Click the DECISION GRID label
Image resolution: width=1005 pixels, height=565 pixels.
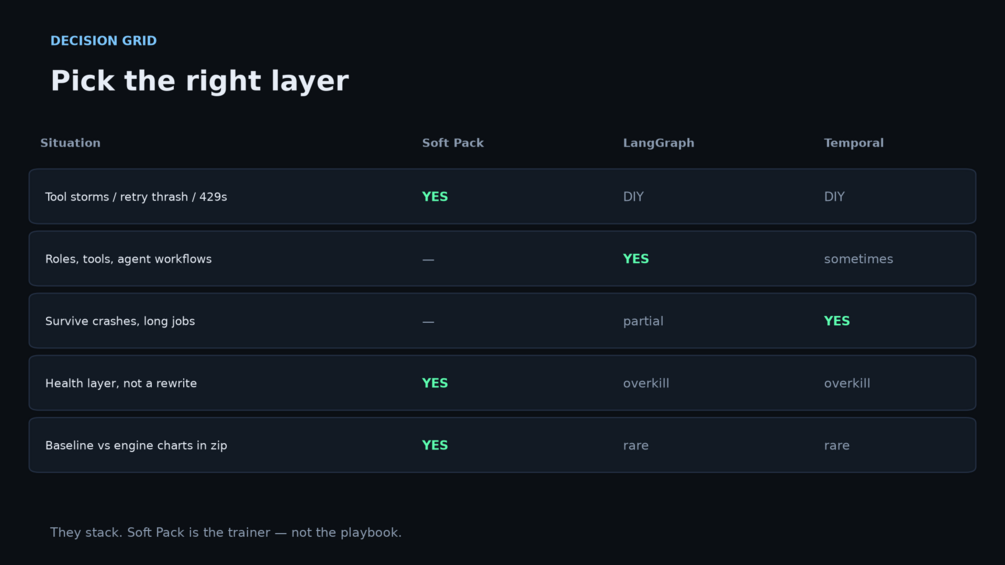(103, 41)
